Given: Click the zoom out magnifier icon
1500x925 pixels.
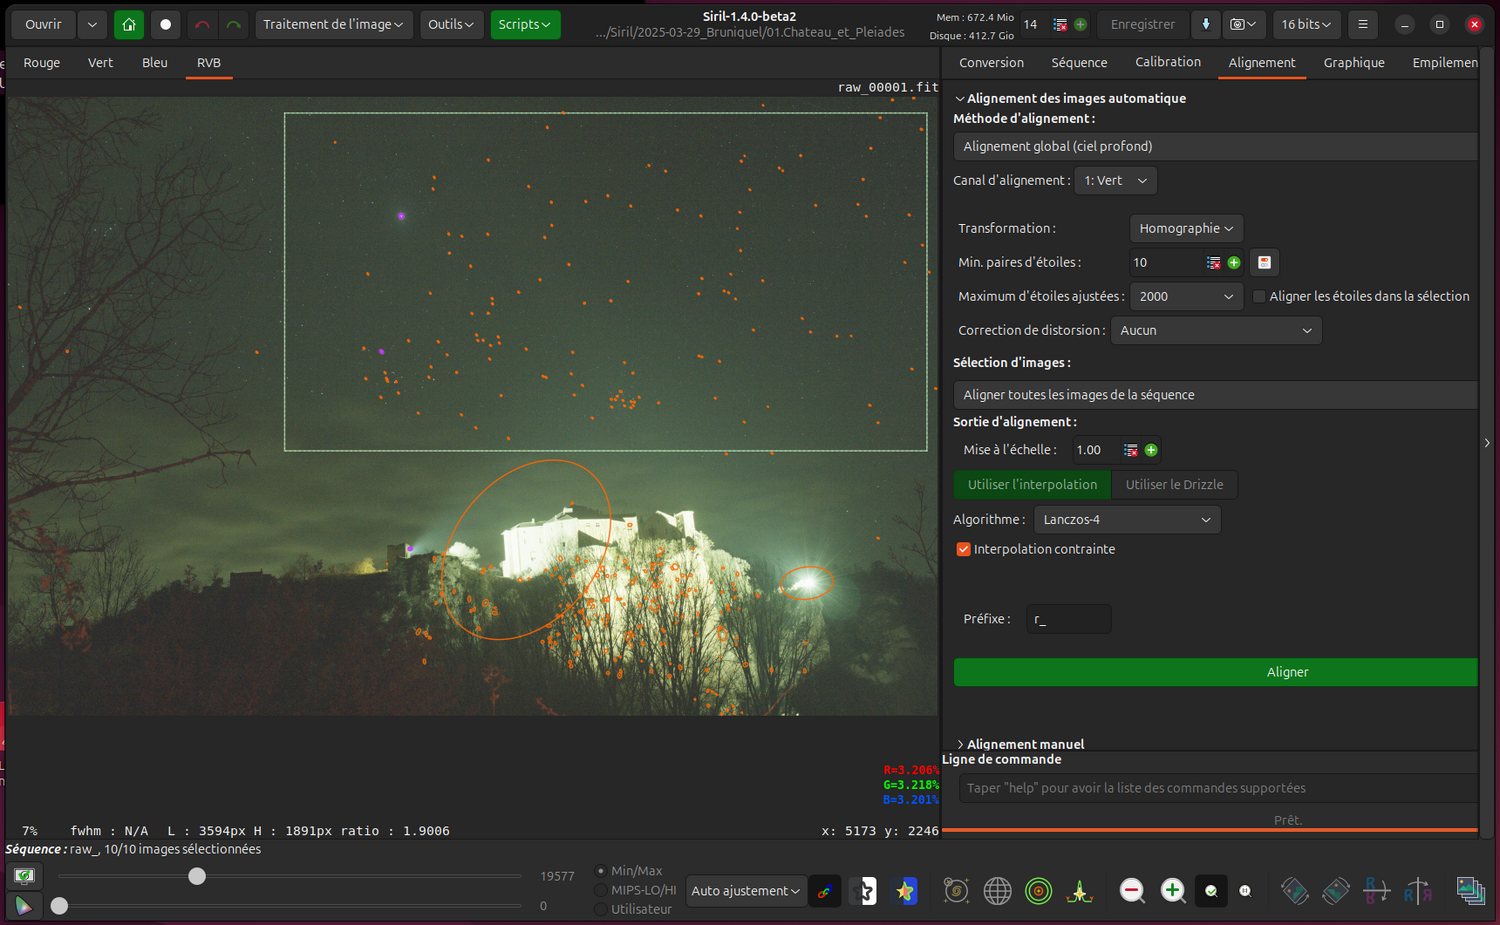Looking at the screenshot, I should pyautogui.click(x=1132, y=890).
